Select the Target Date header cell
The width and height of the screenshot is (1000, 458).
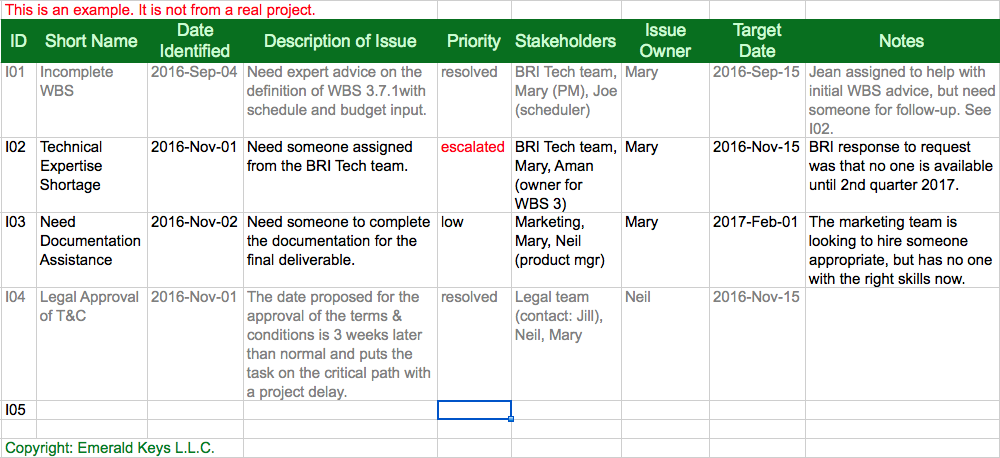756,41
